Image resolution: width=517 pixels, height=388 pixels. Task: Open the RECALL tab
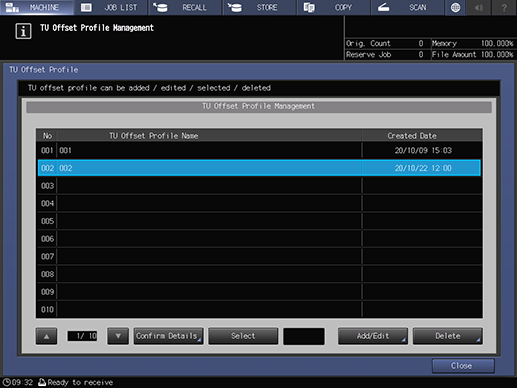tap(185, 7)
